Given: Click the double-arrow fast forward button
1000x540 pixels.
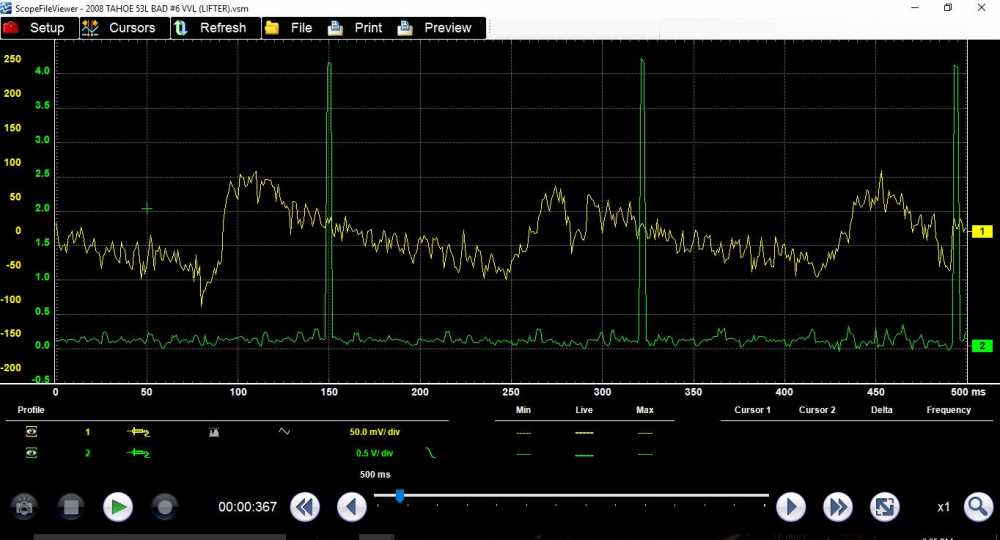Looking at the screenshot, I should [x=837, y=507].
